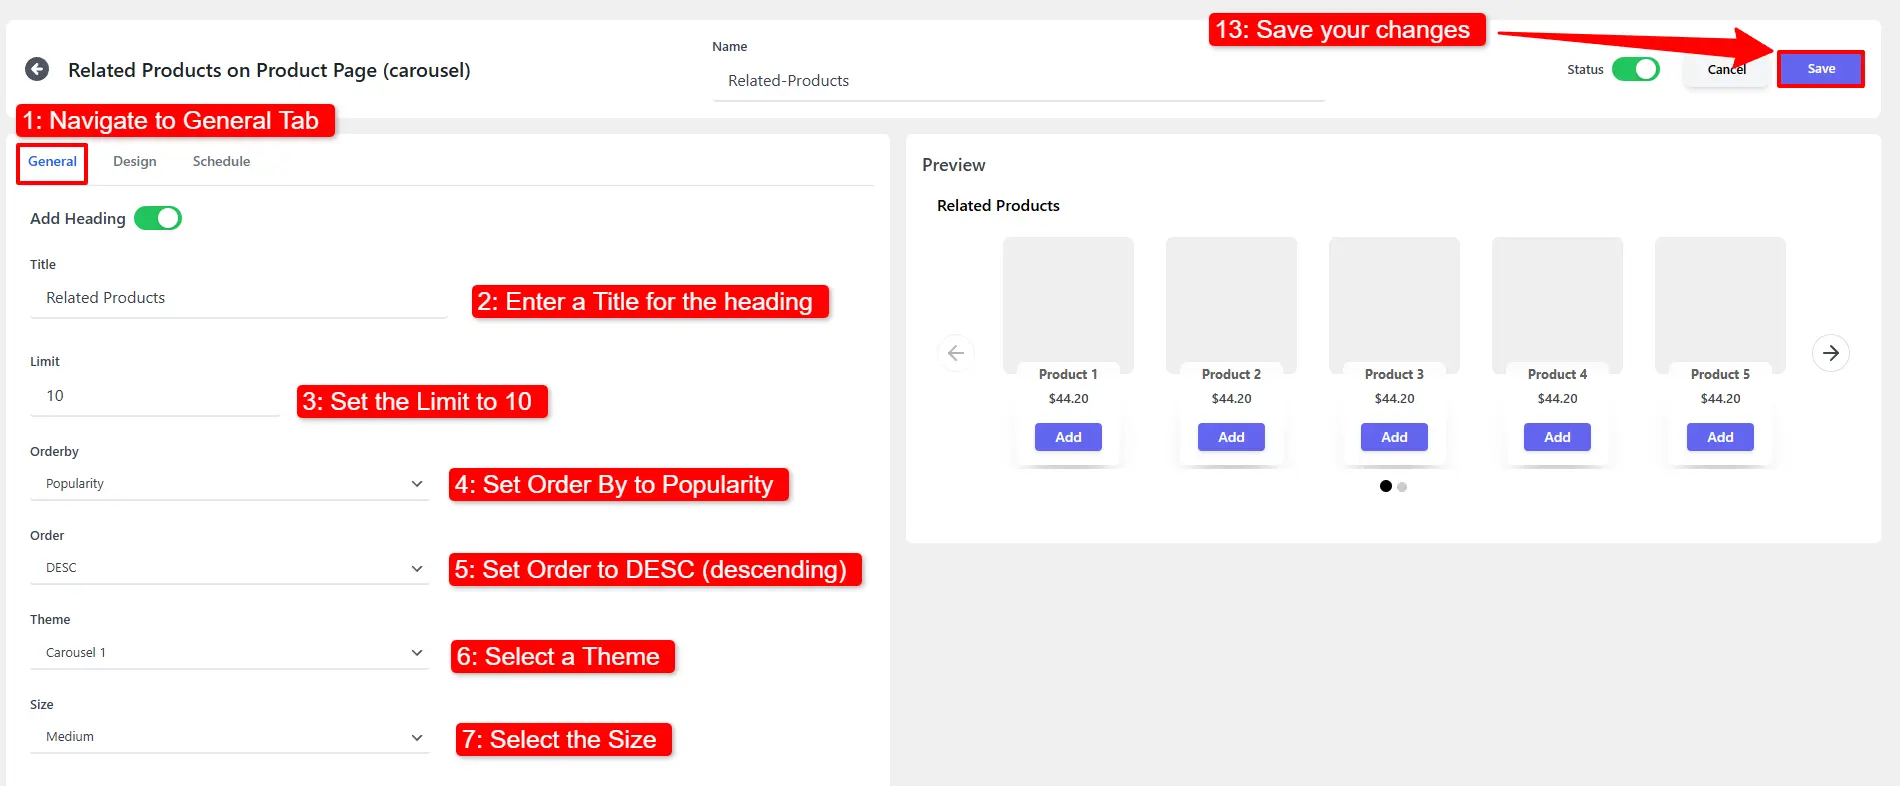The image size is (1900, 786).
Task: Click the Cancel button
Action: pos(1726,70)
